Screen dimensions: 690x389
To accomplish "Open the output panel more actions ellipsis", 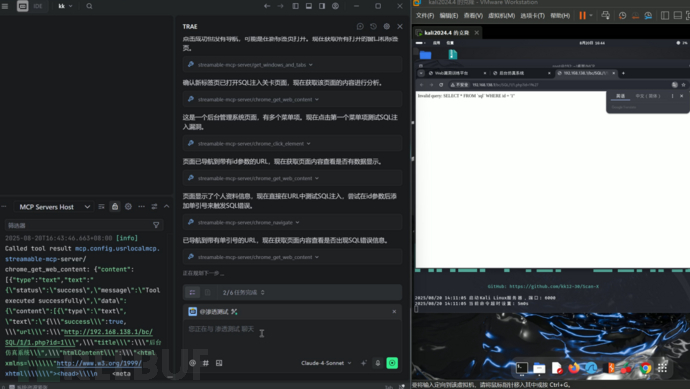I will point(141,206).
